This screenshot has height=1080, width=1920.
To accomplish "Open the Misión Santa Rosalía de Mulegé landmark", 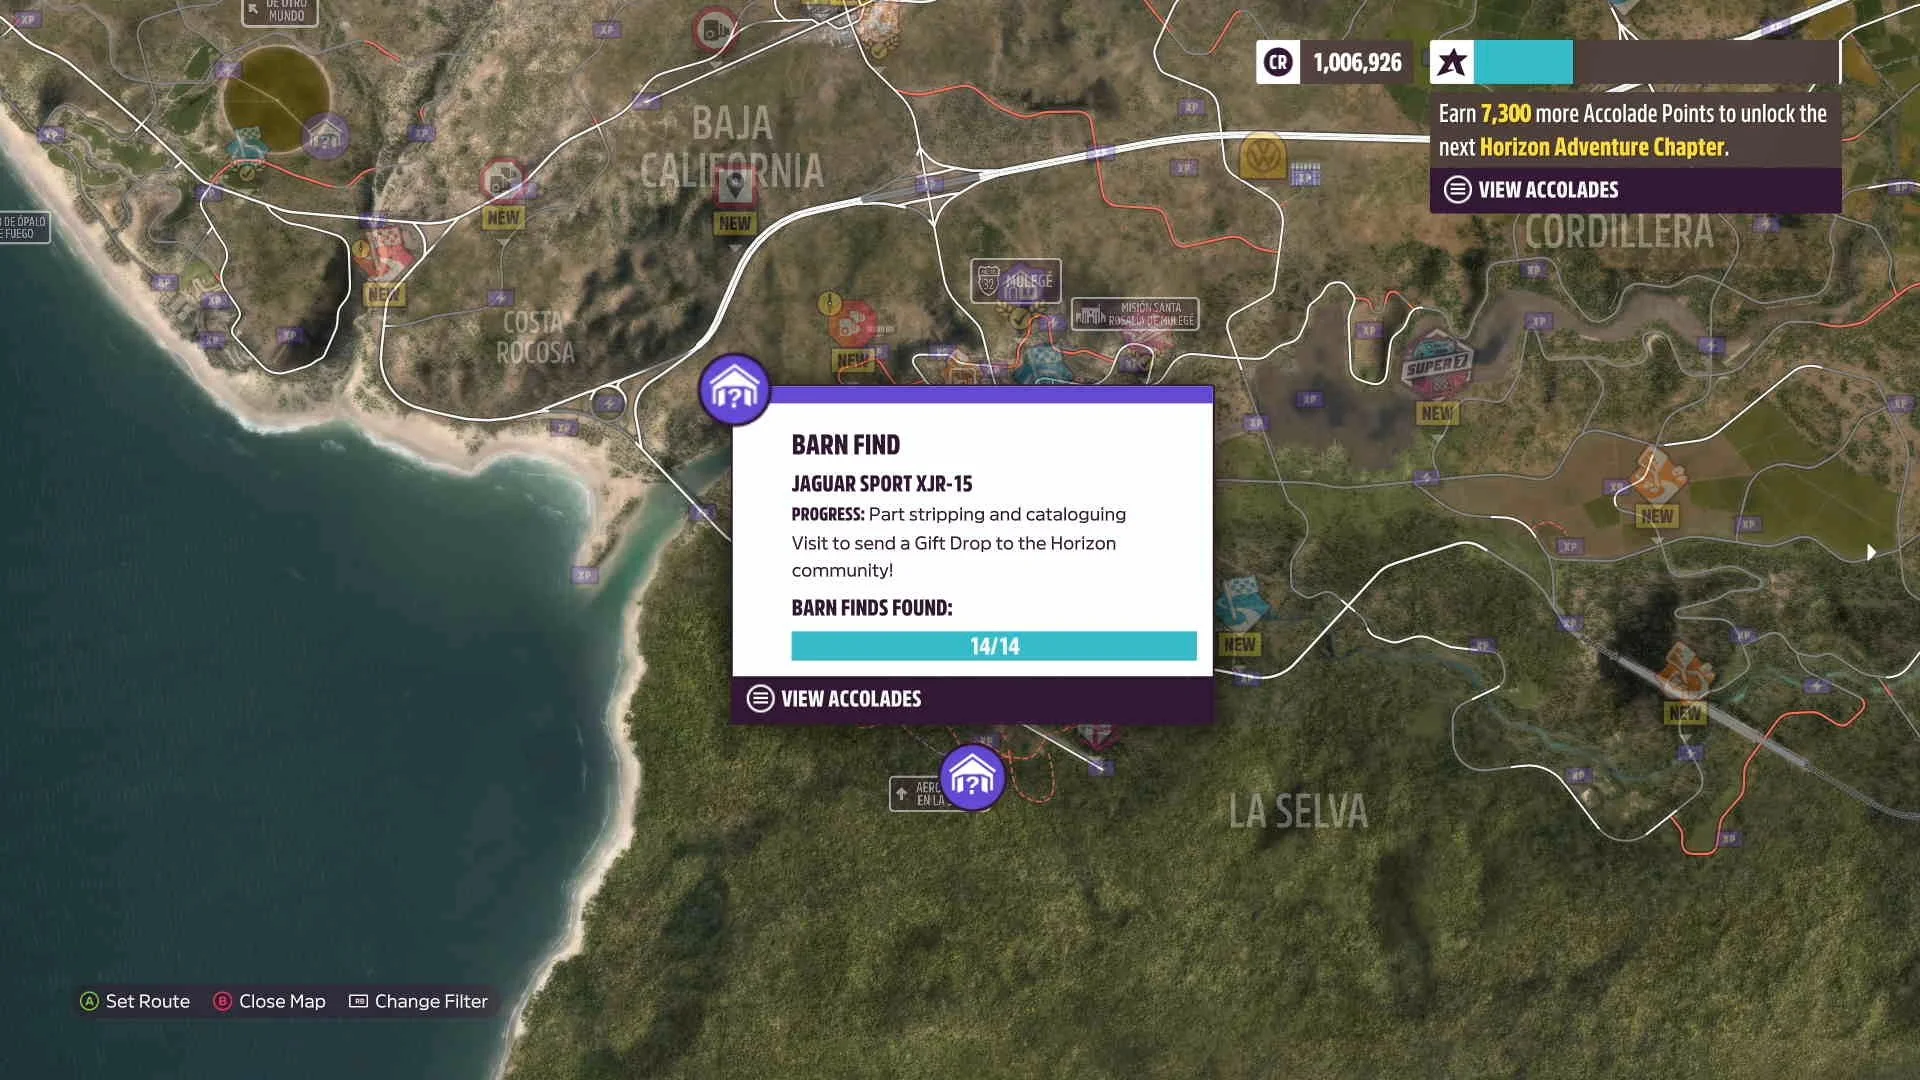I will click(x=1135, y=314).
